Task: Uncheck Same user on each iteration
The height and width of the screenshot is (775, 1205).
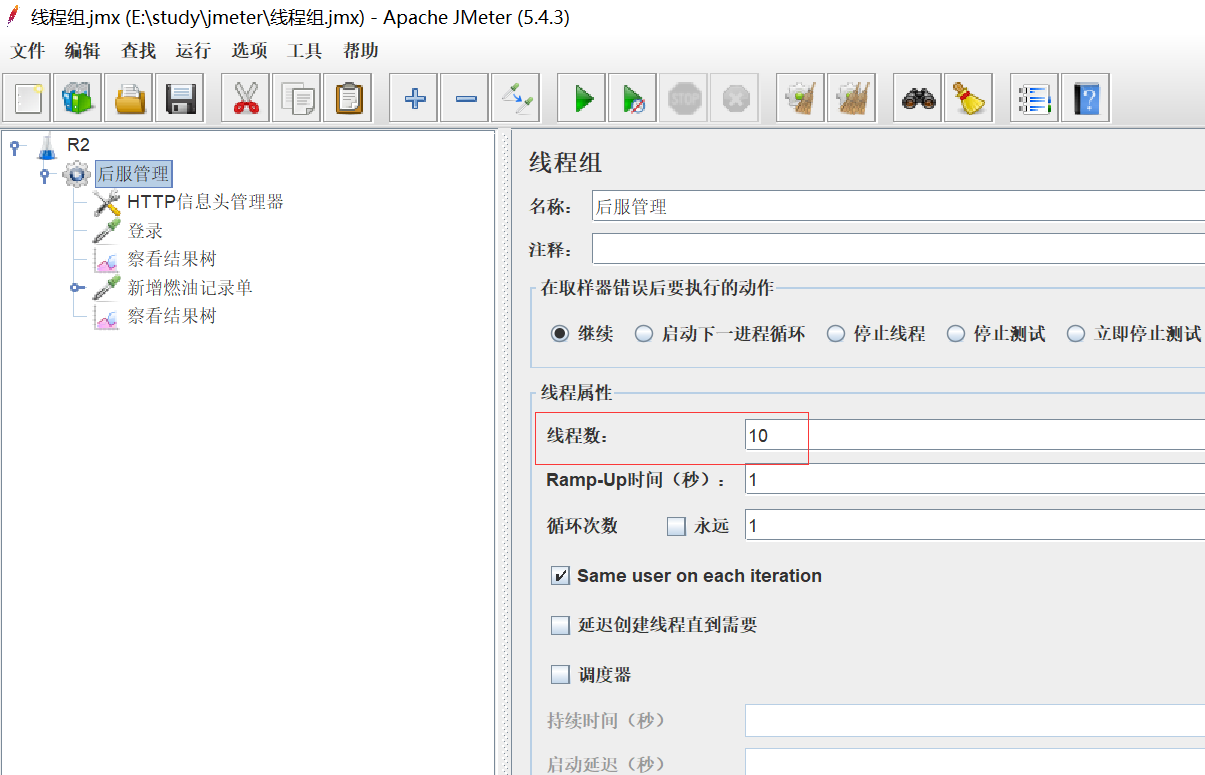Action: 560,576
